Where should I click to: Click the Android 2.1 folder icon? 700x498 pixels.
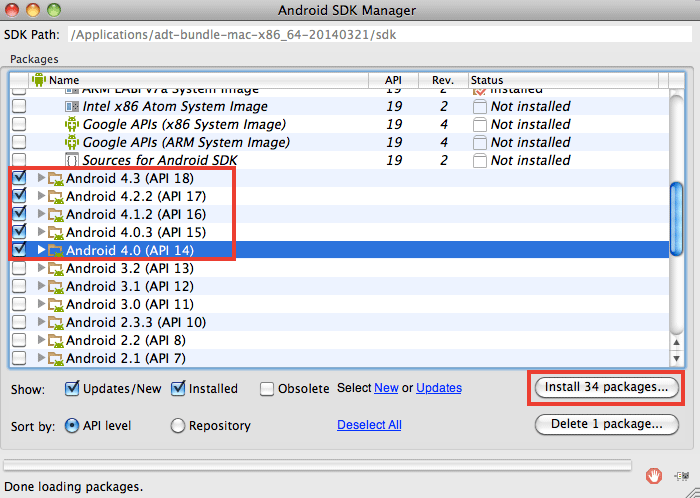(x=56, y=359)
